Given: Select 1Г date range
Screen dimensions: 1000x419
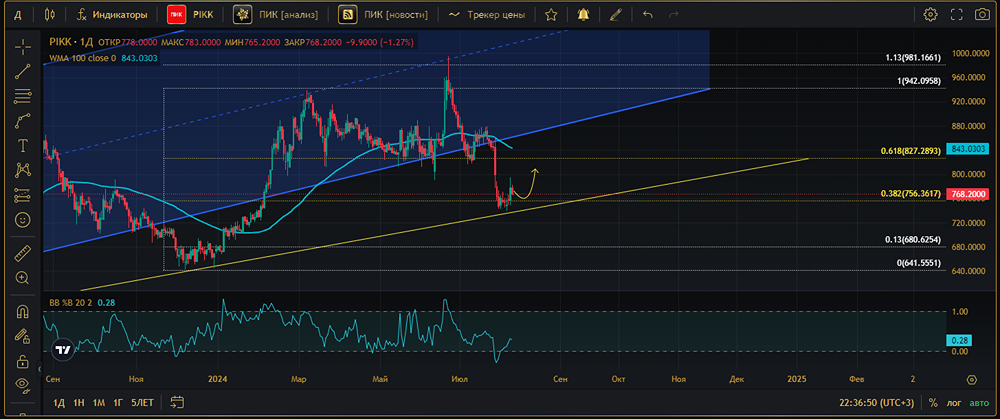Looking at the screenshot, I should click(x=118, y=402).
